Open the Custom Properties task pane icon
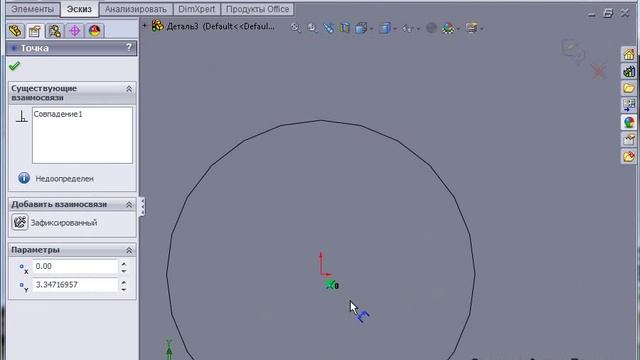640x360 pixels. point(629,139)
